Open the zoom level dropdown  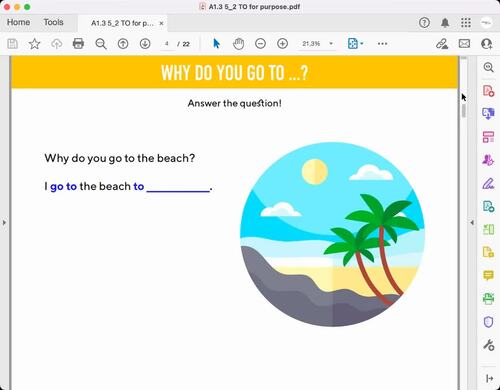pos(331,44)
